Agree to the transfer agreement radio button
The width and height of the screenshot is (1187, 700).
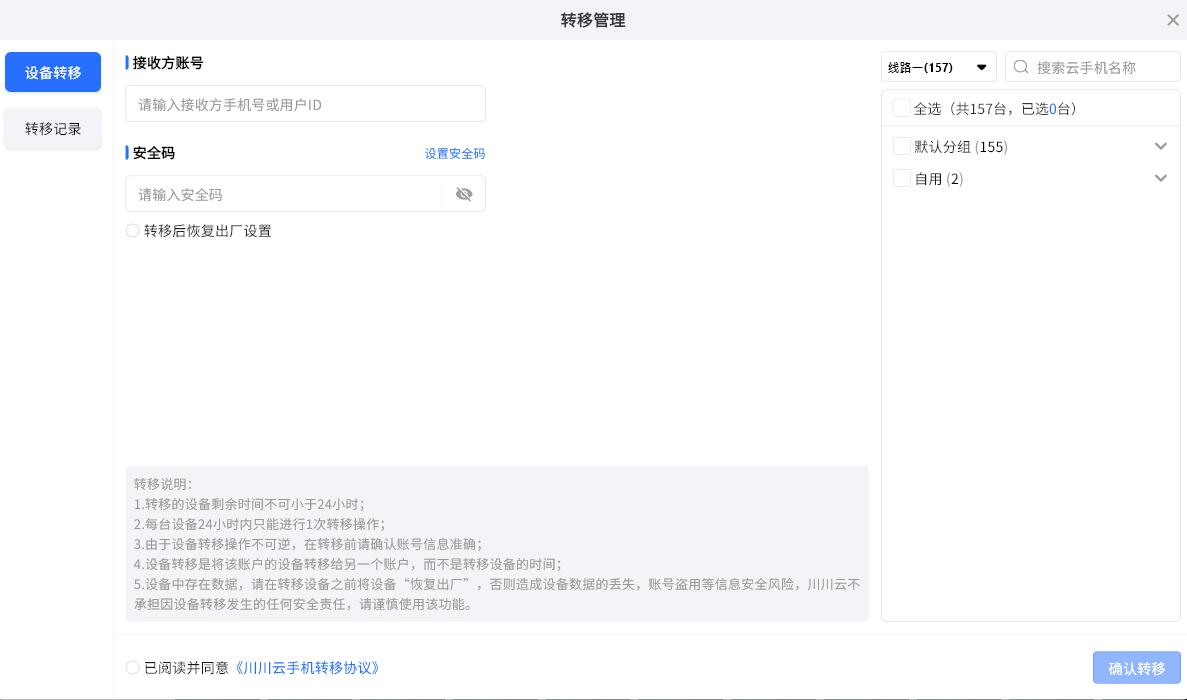click(133, 668)
